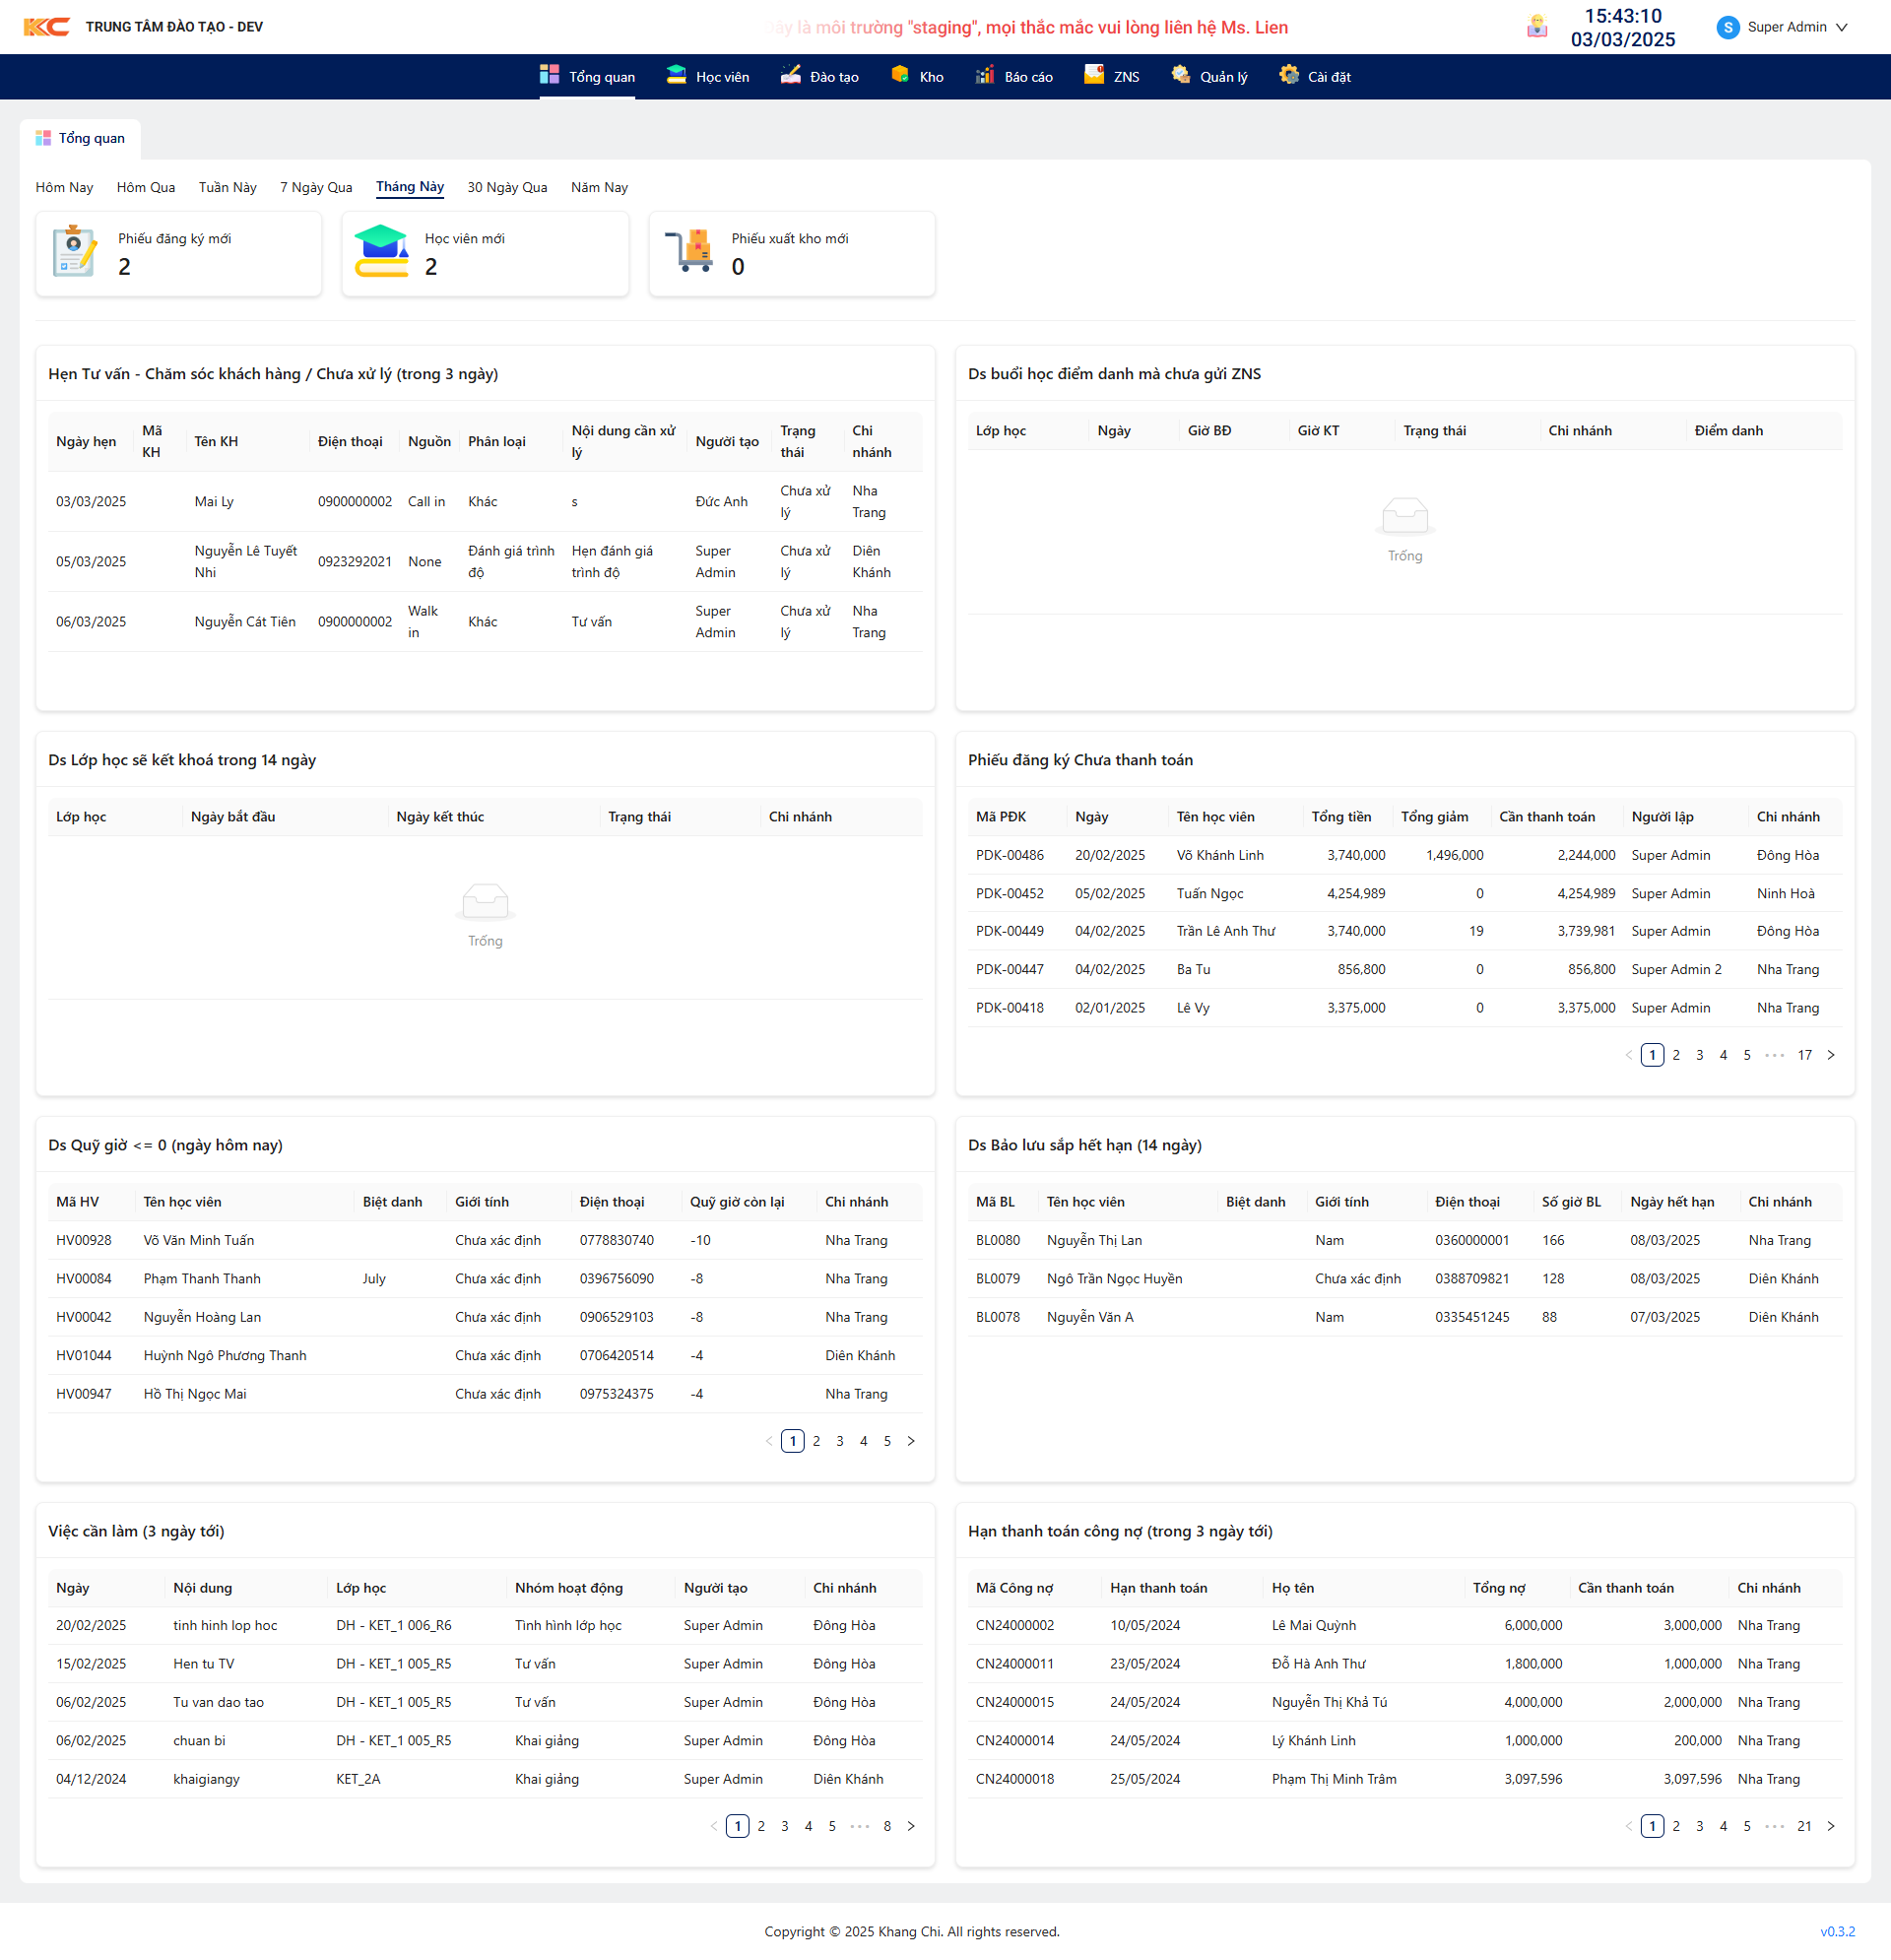Click reservation row Ngô Trần Ngọc Huyền
Viewport: 1891px width, 1960px height.
1404,1278
